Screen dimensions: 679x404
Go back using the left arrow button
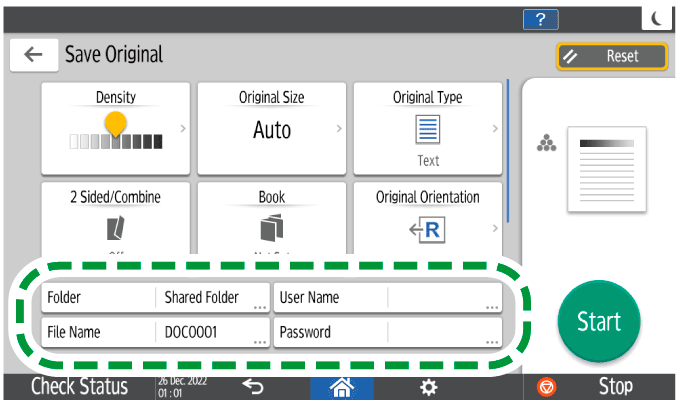[34, 55]
